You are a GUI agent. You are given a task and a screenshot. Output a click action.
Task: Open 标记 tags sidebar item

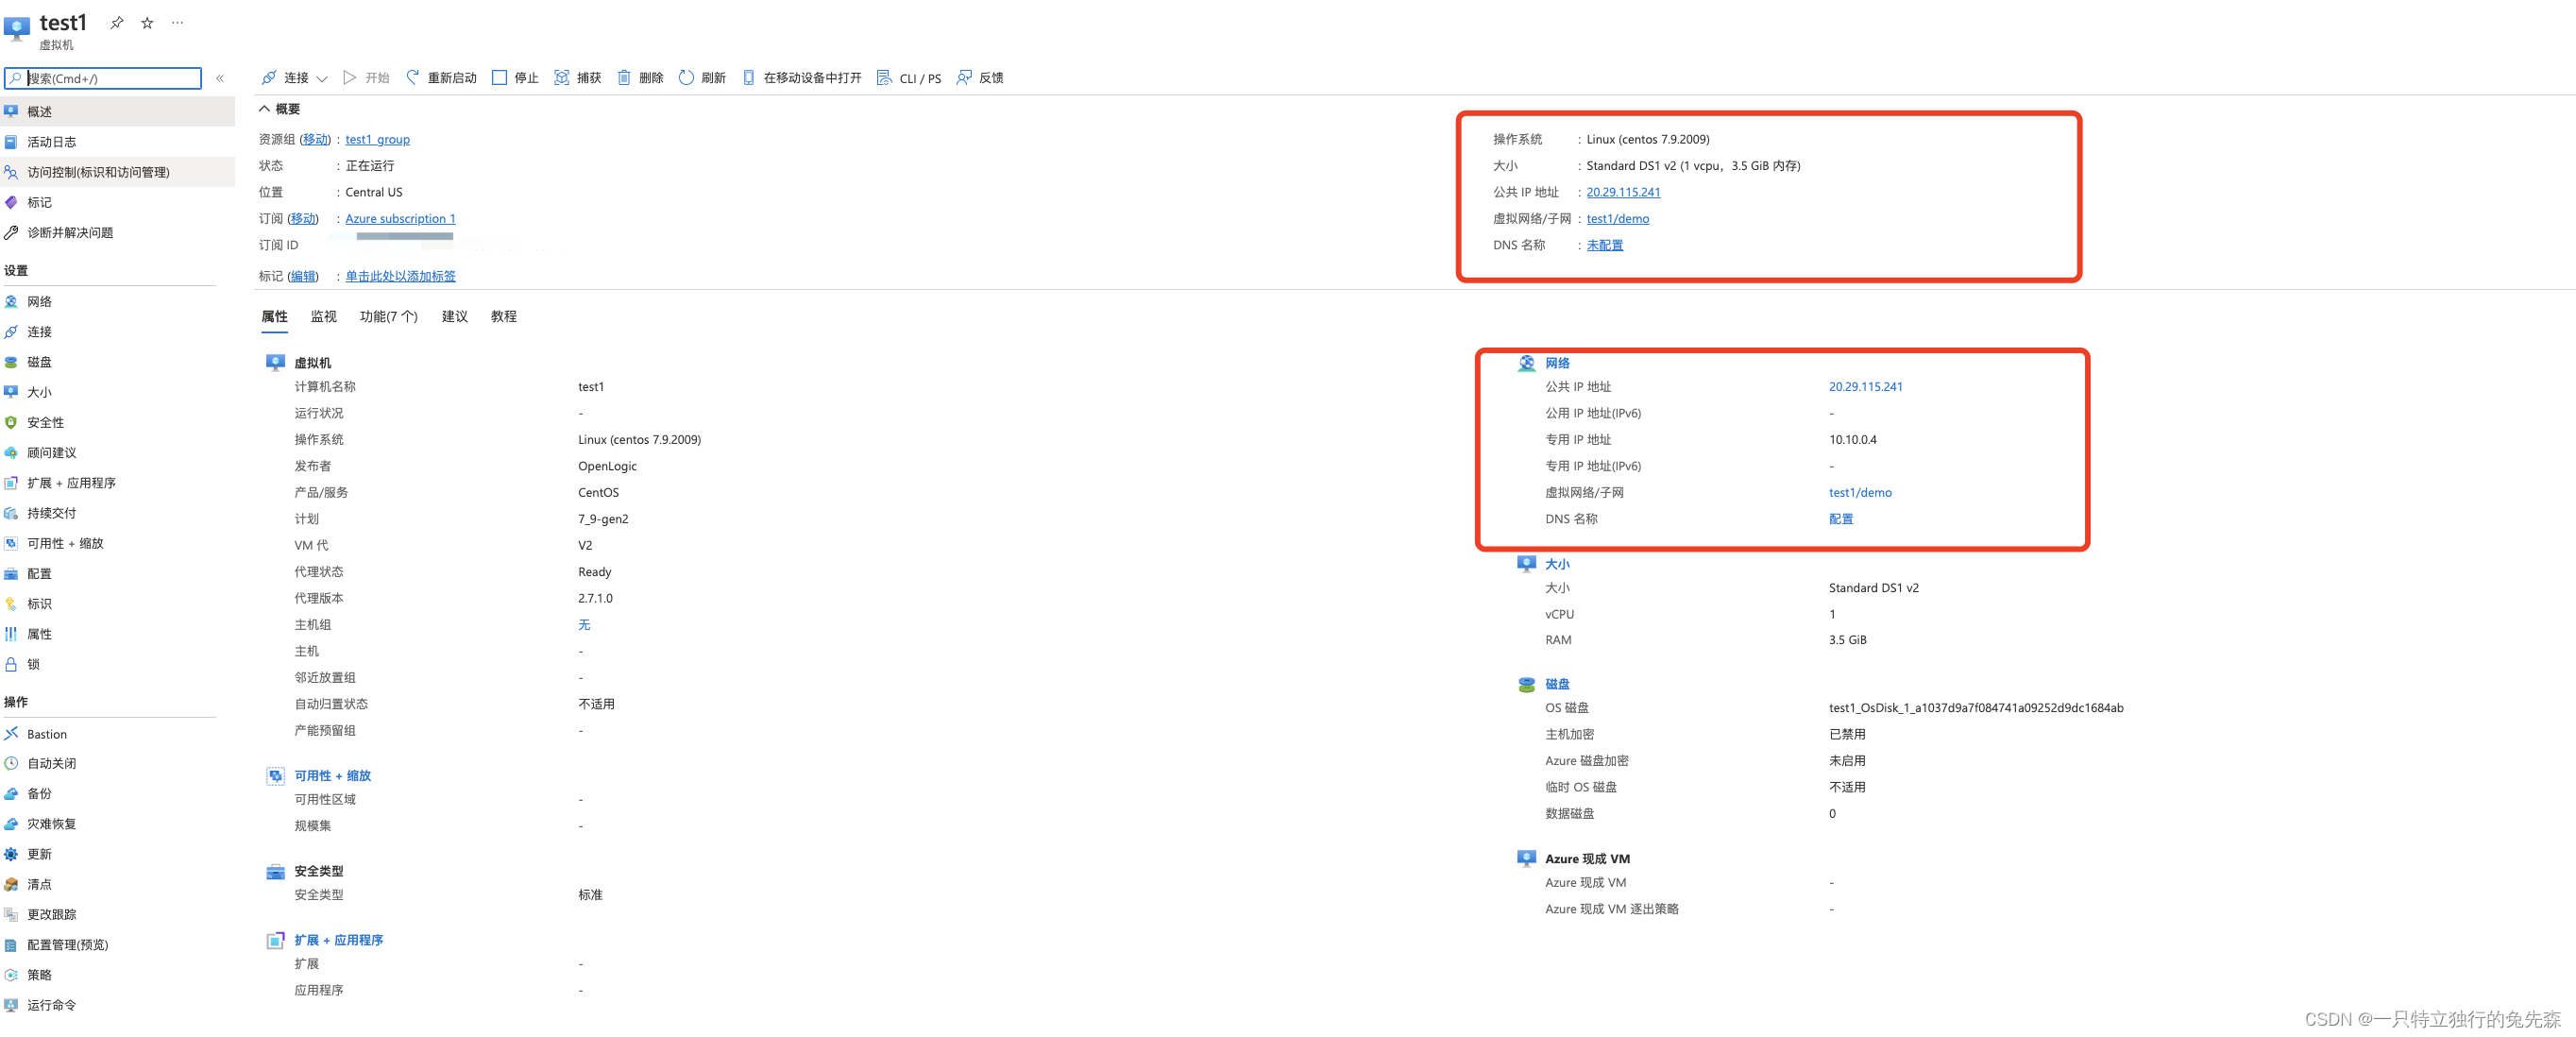[x=117, y=202]
